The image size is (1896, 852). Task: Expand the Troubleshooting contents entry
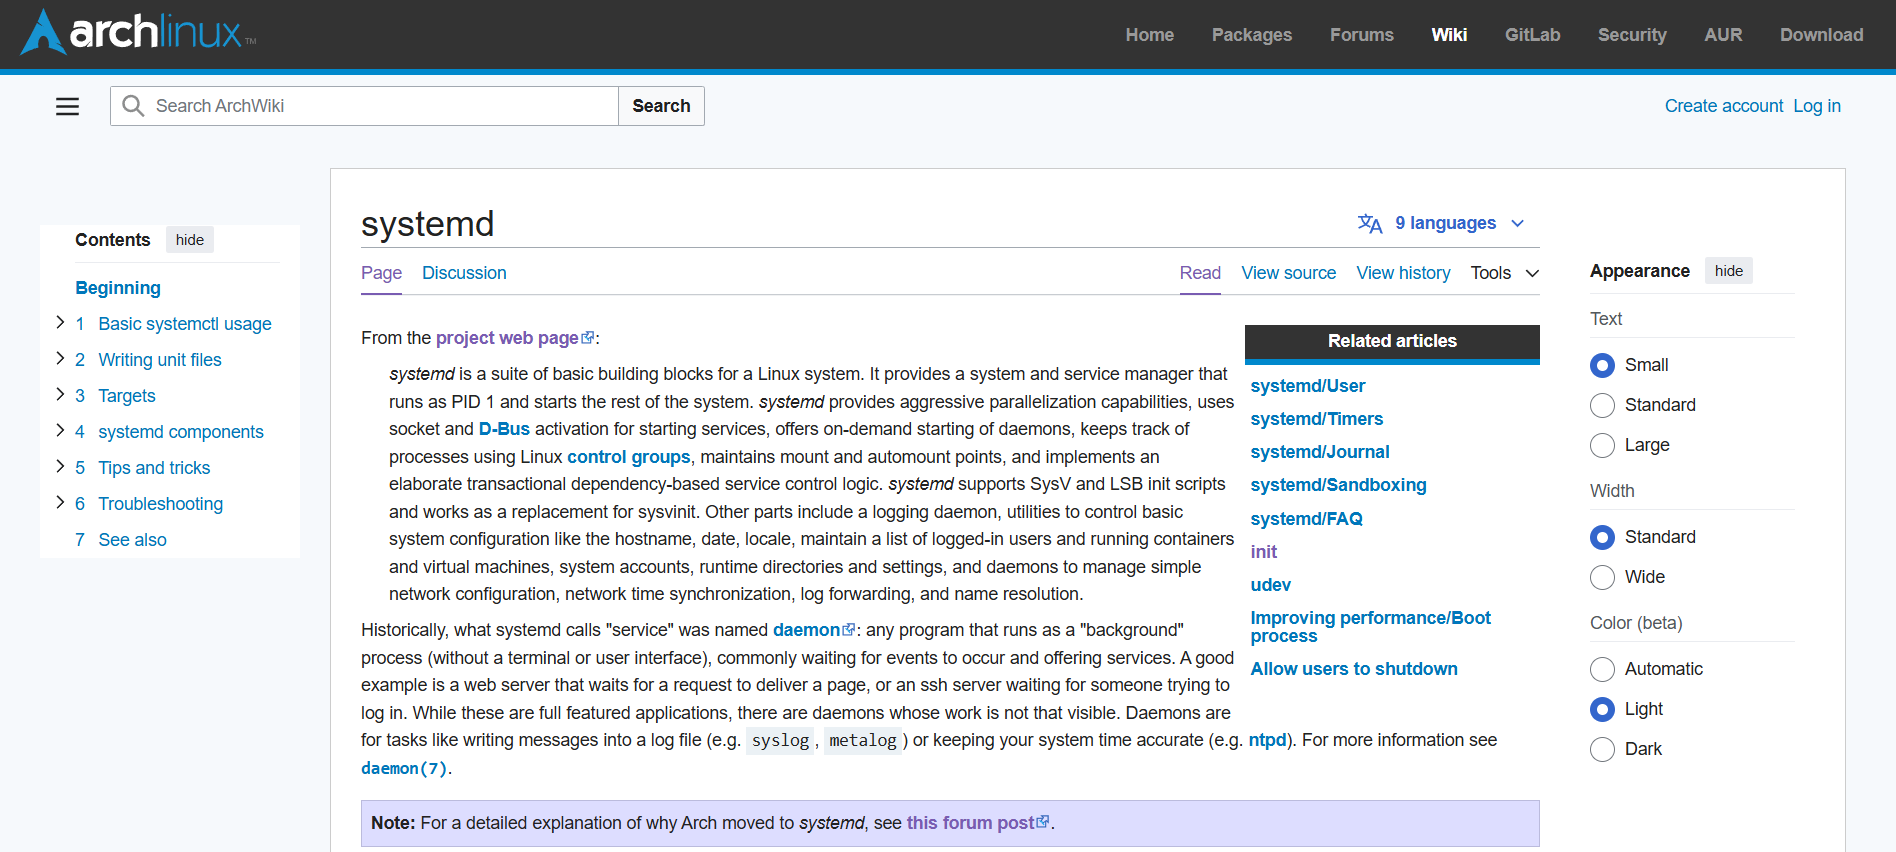(60, 503)
